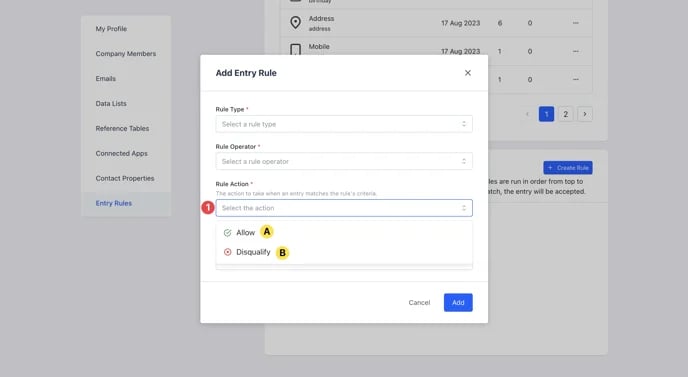Click the red icon beside Disqualify
The image size is (688, 377).
tap(227, 252)
